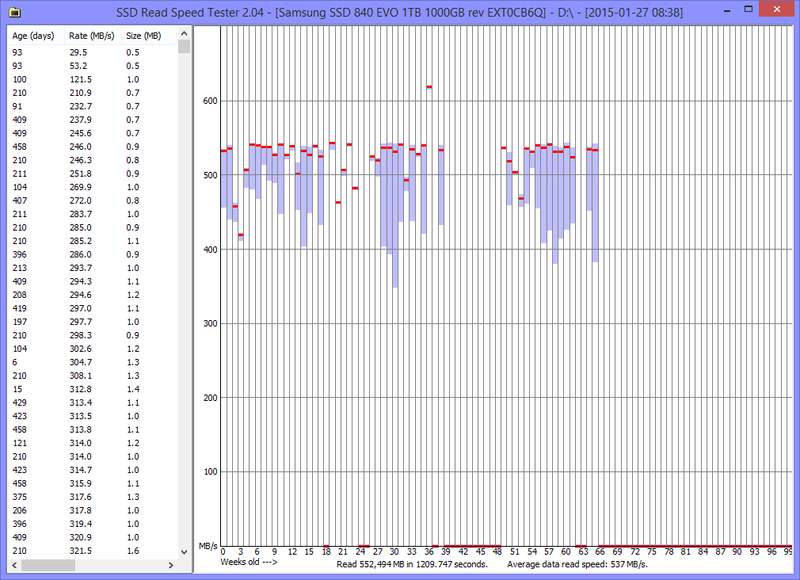Click the 'Average data read speed: 537 MB/s.' text

click(x=578, y=564)
